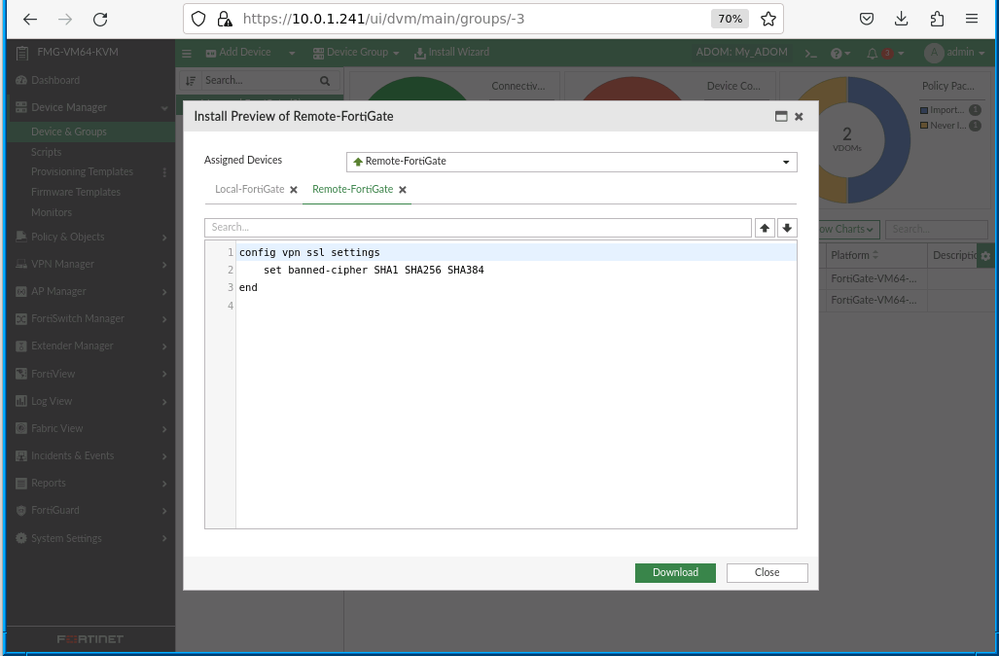Click the lock security warning icon
This screenshot has width=999, height=656.
click(x=224, y=19)
